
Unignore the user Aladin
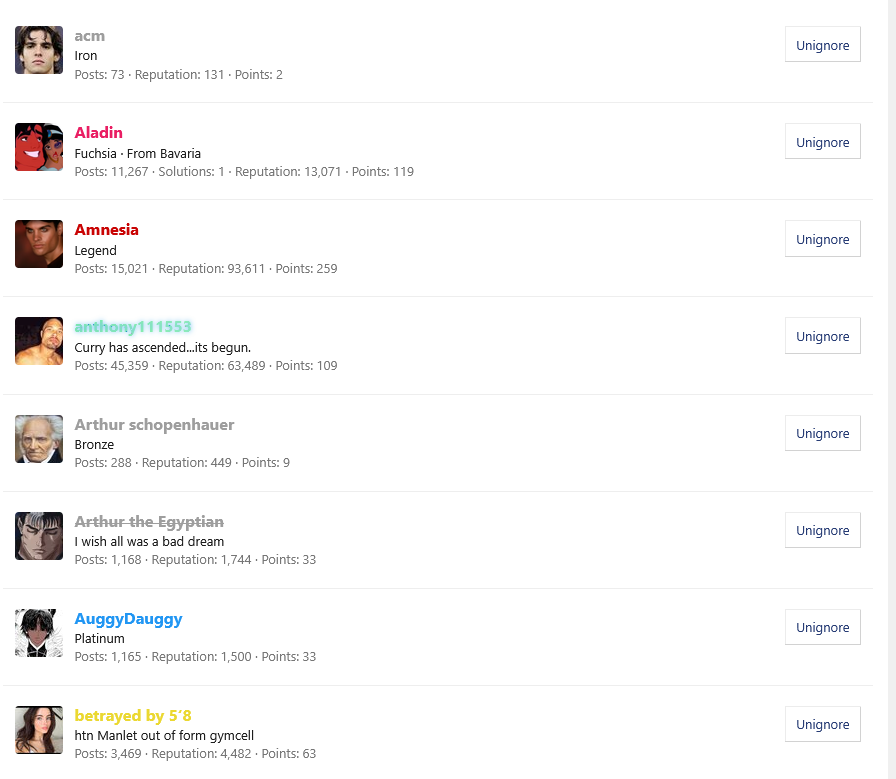coord(823,141)
